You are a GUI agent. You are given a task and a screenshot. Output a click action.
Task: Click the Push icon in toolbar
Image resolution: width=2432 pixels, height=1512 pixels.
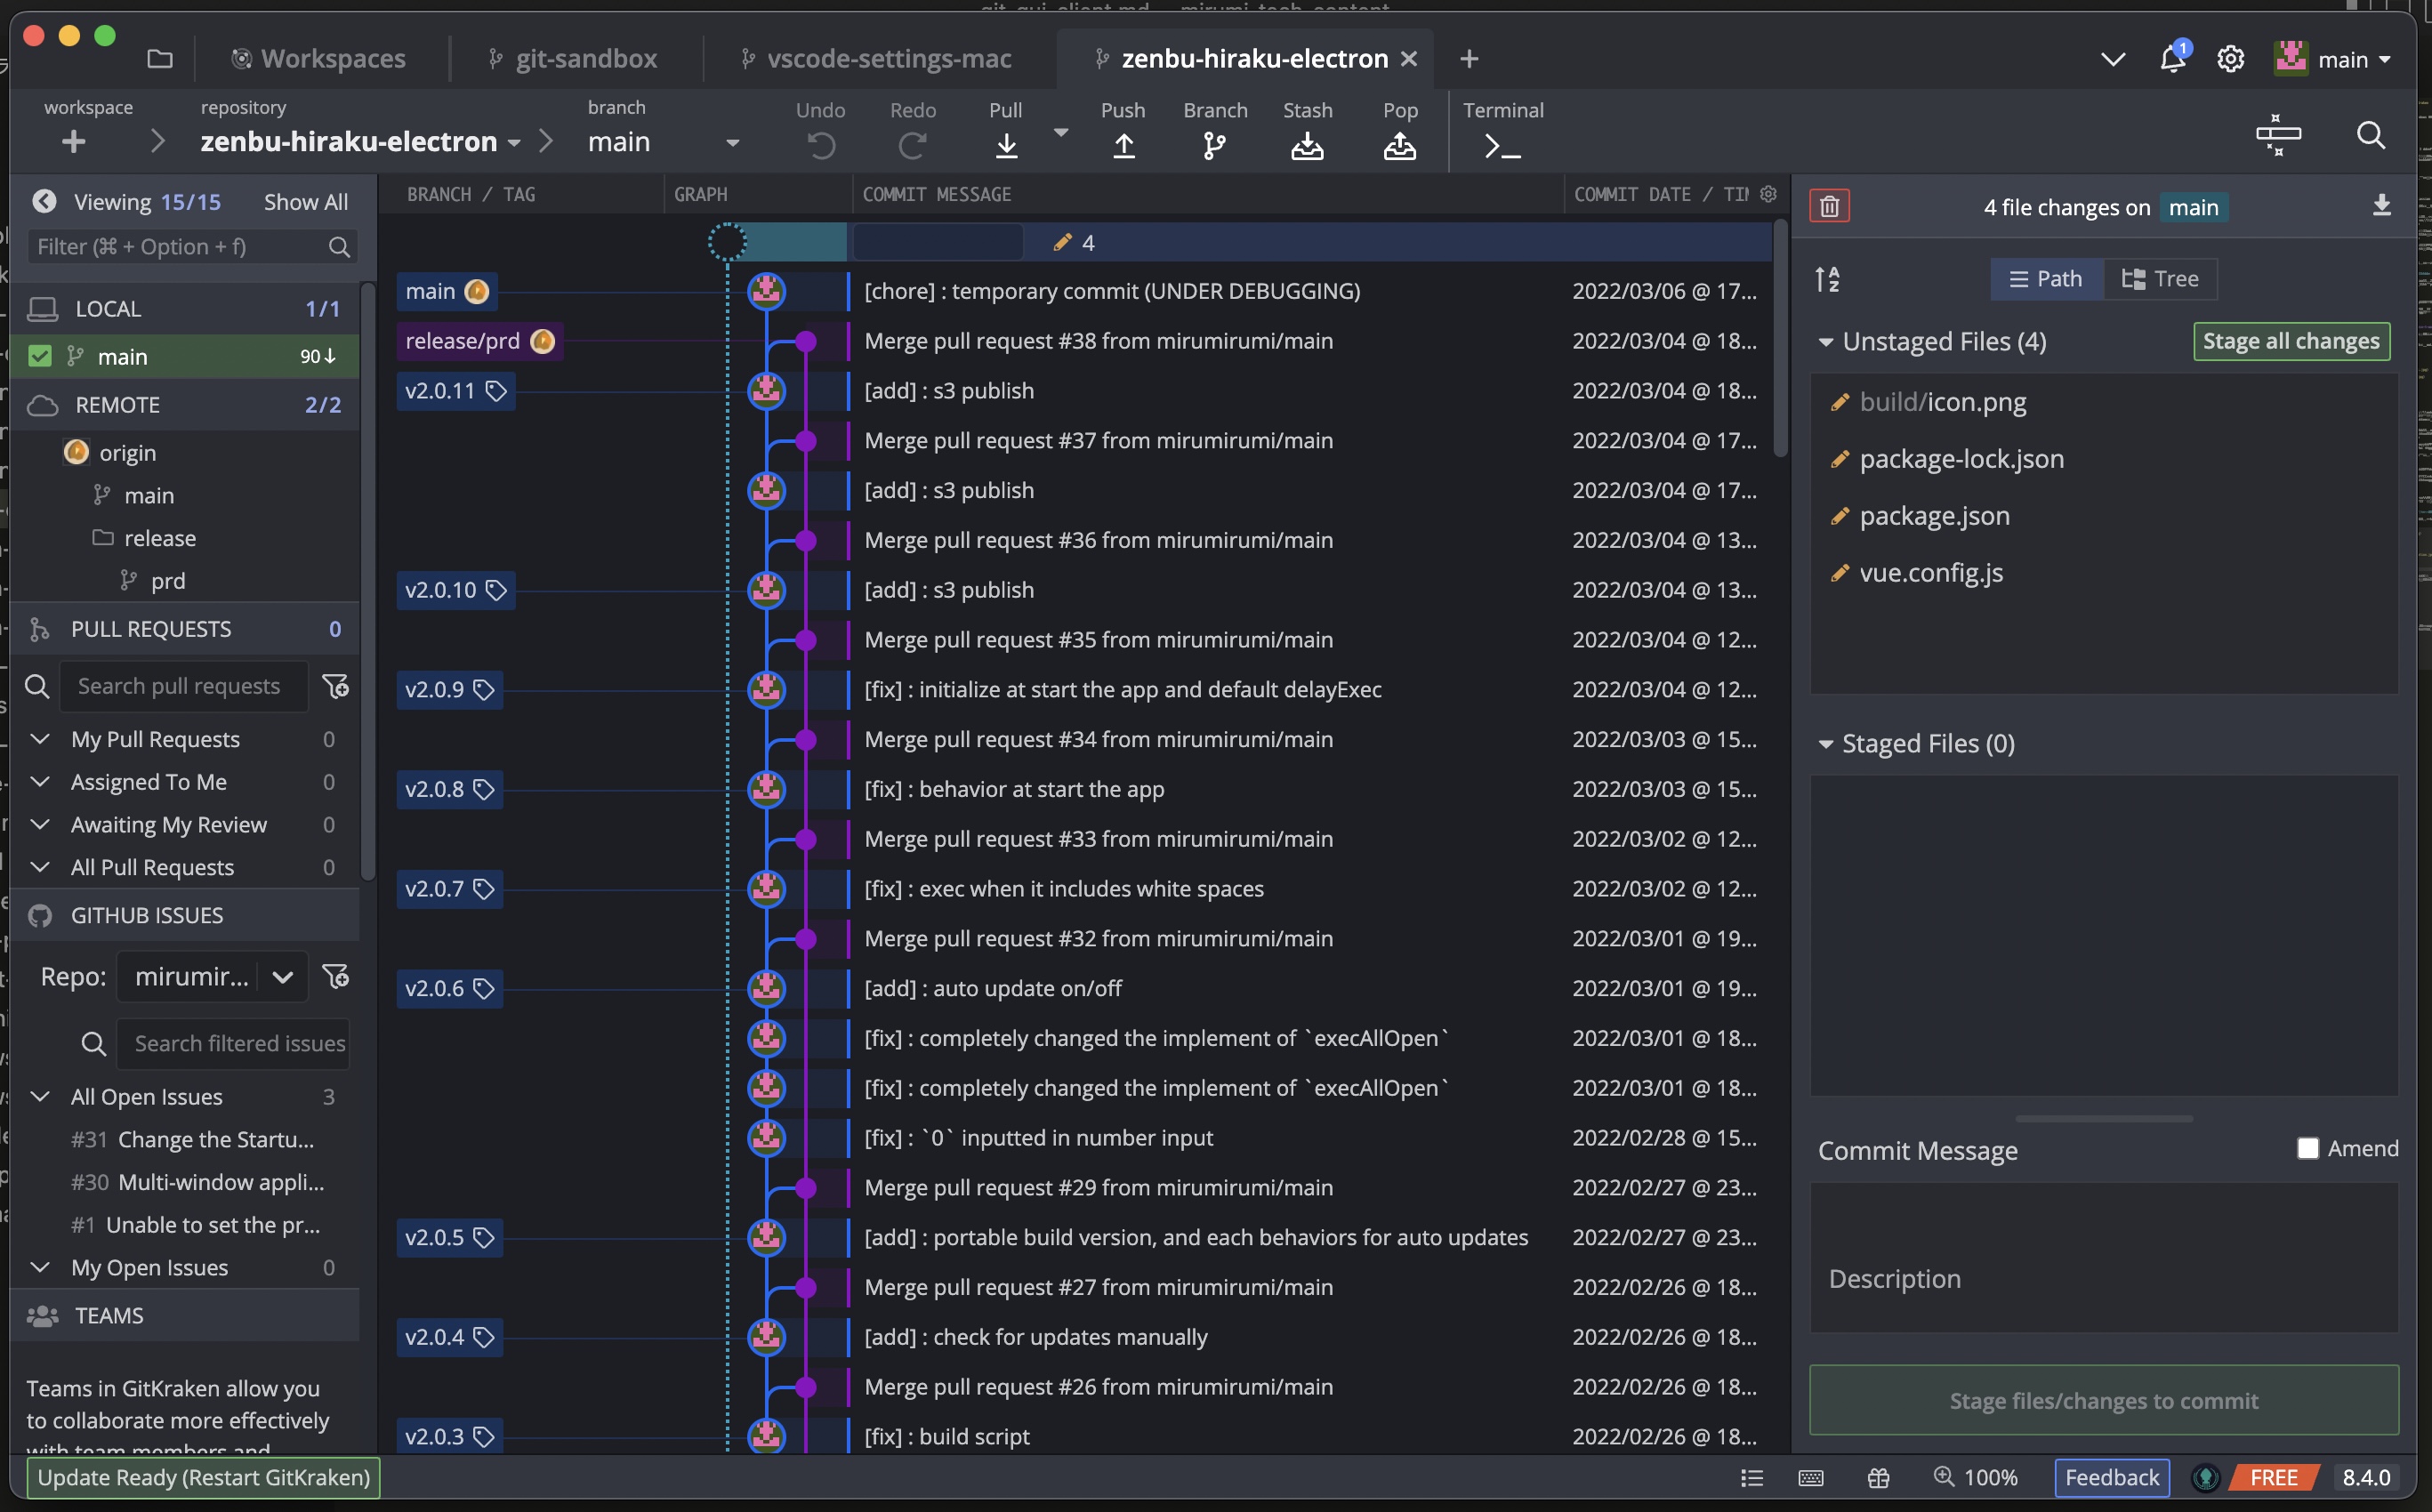pos(1123,146)
